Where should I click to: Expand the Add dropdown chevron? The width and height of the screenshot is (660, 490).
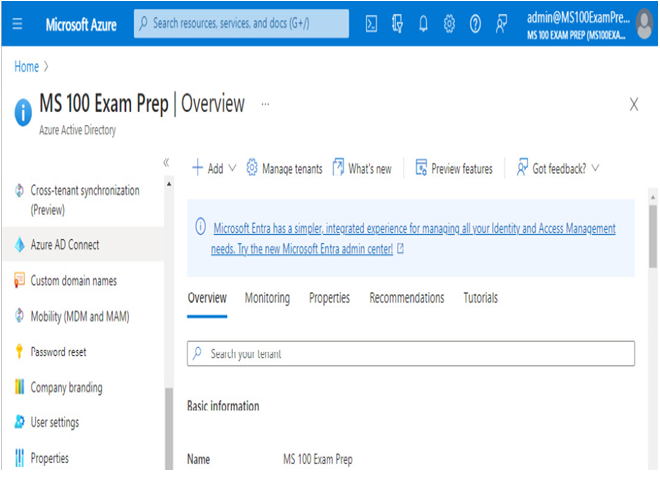[232, 168]
